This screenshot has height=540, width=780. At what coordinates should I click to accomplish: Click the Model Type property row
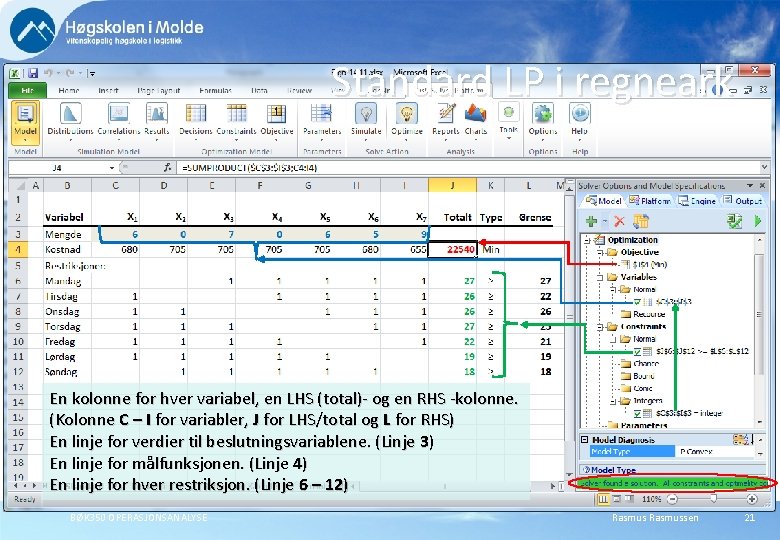pyautogui.click(x=671, y=451)
